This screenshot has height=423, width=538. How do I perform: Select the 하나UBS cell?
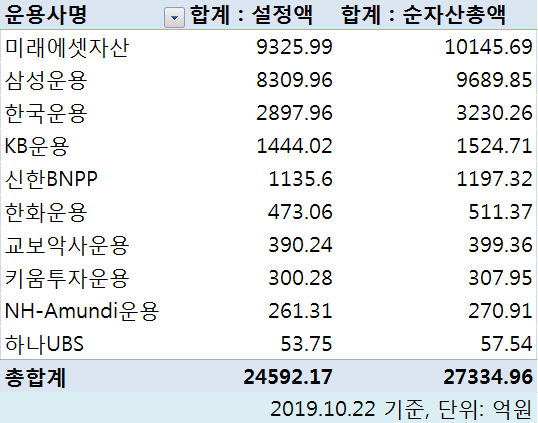point(44,344)
